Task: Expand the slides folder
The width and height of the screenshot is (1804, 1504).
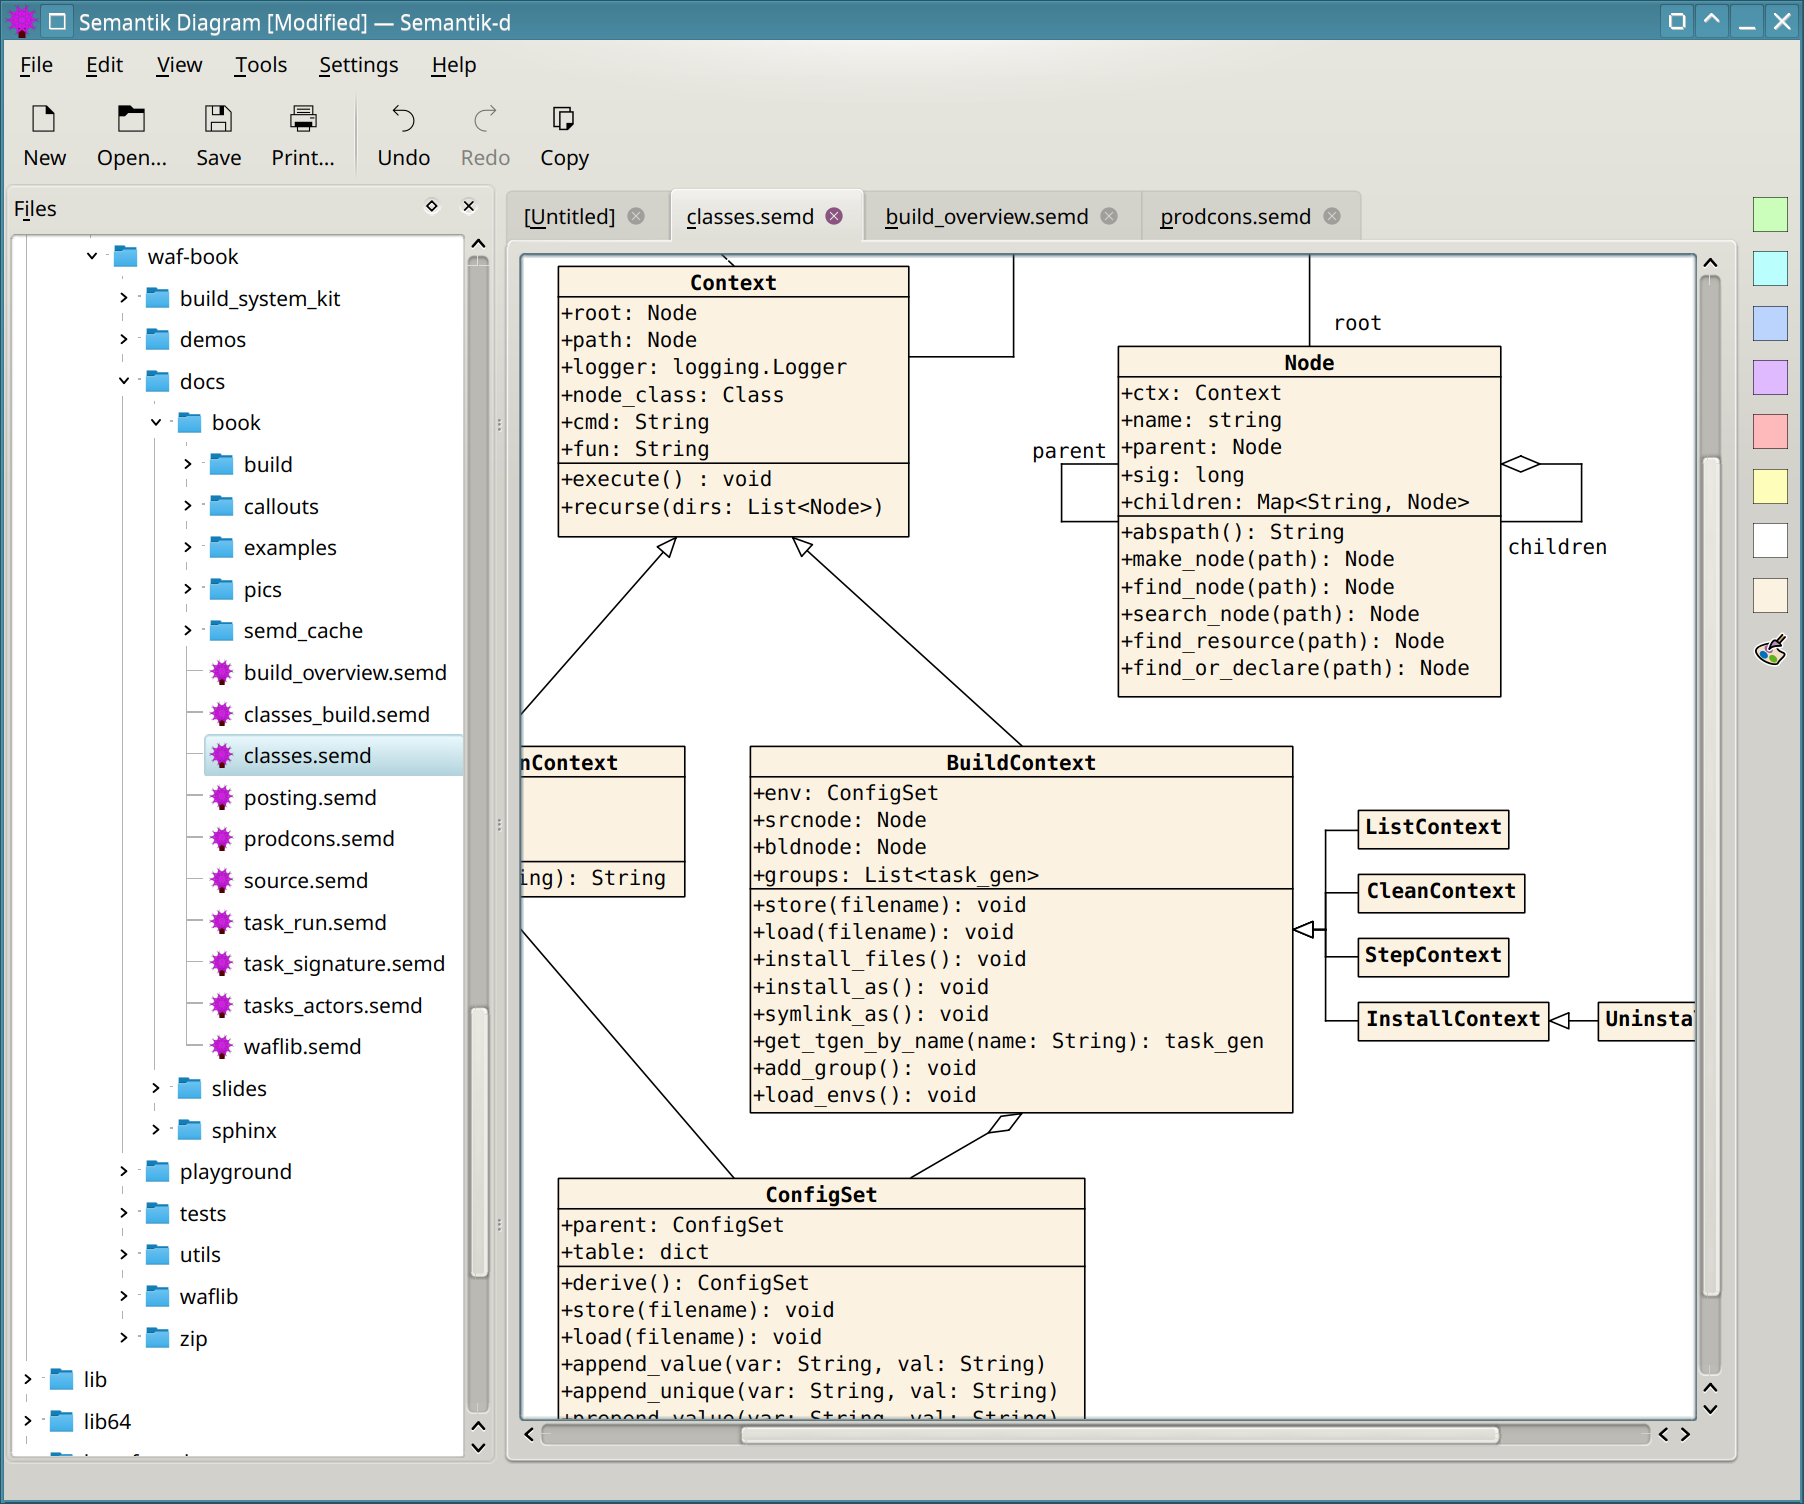Action: click(156, 1088)
